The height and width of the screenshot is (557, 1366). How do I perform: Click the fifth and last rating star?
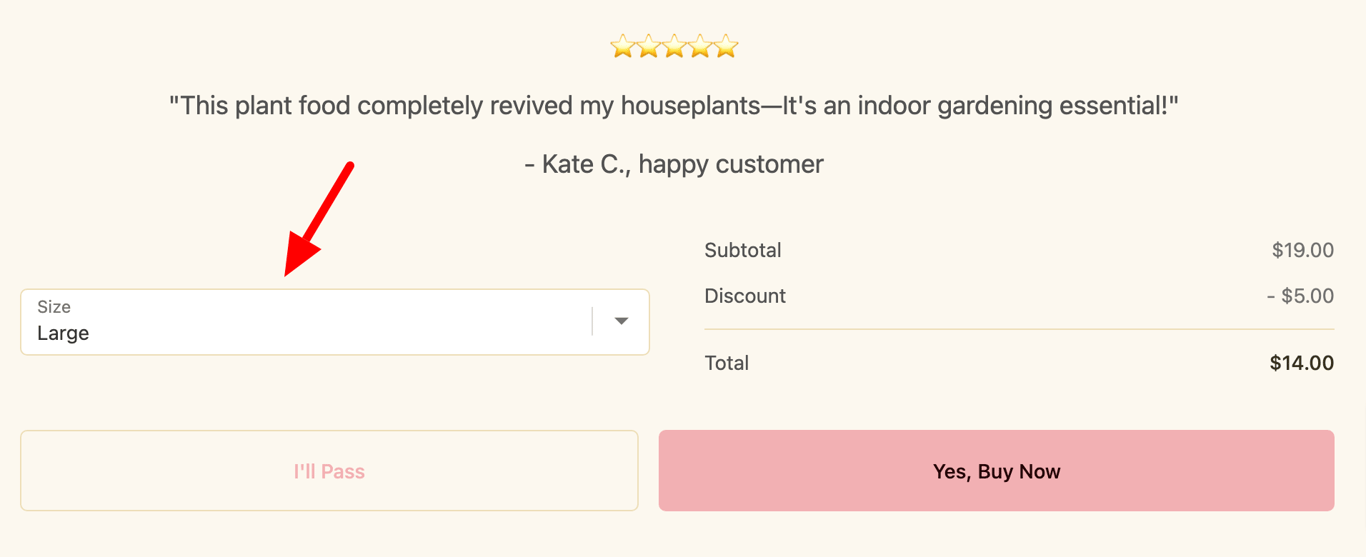click(x=726, y=47)
